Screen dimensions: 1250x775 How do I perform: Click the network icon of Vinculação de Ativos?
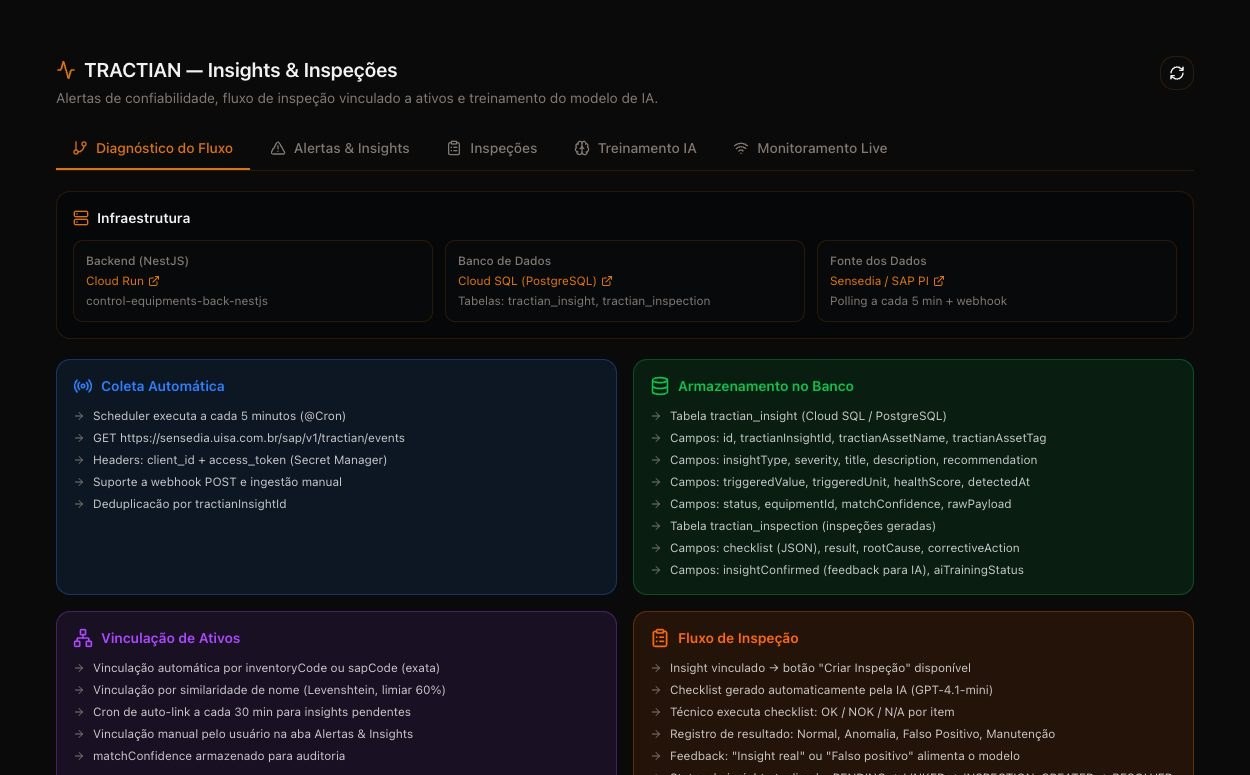(x=83, y=638)
